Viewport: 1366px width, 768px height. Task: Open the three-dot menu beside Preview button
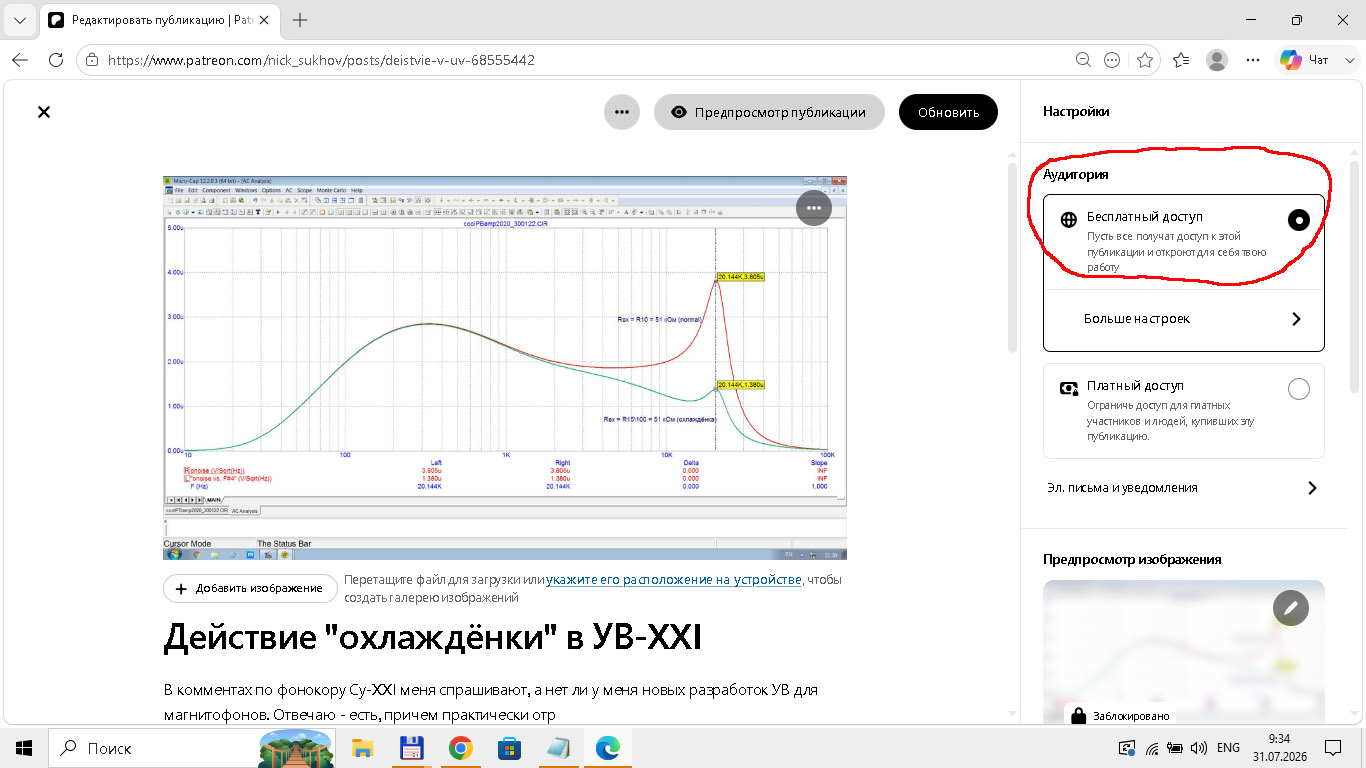(621, 112)
